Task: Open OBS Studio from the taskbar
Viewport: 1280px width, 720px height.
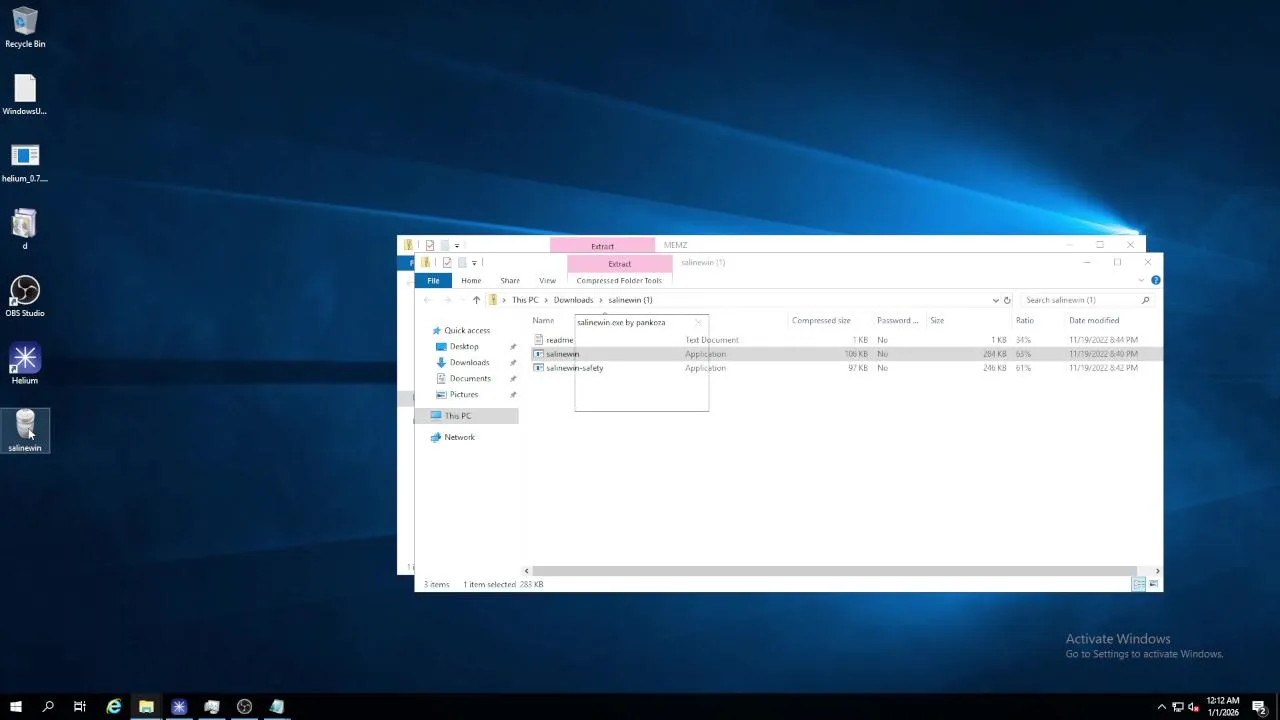Action: 244,707
